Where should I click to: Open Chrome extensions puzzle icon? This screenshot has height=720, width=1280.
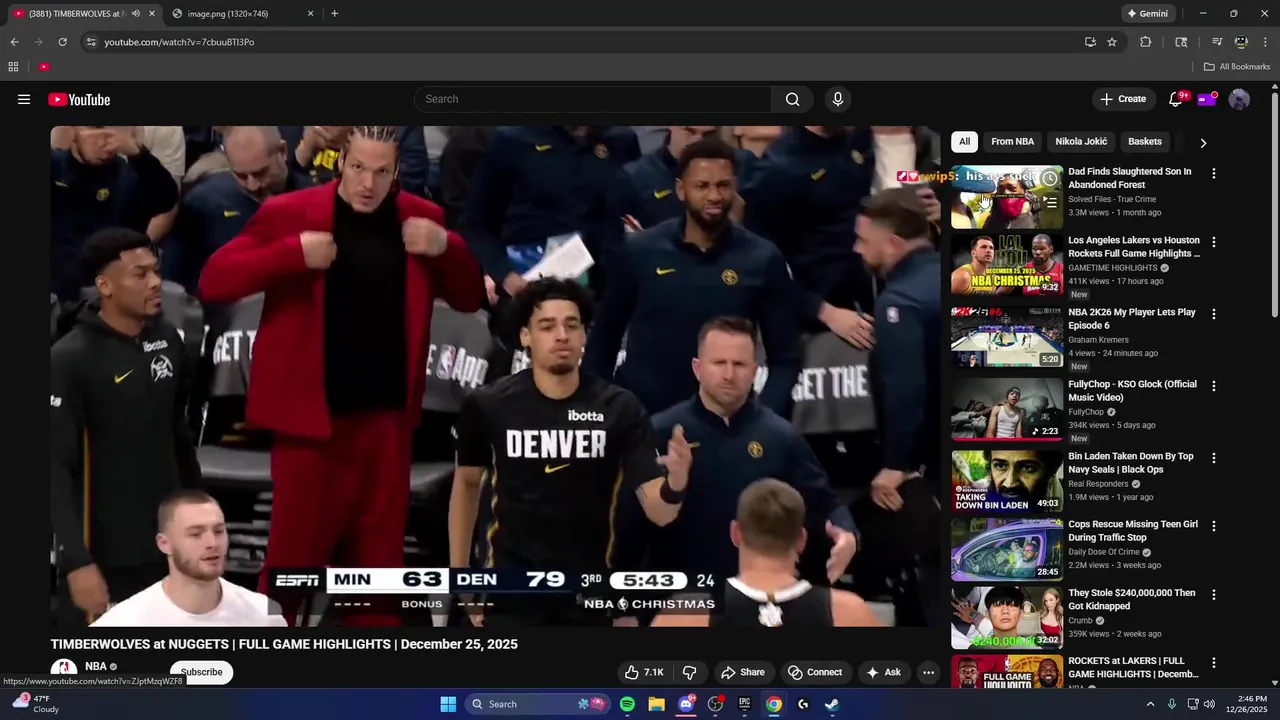pyautogui.click(x=1146, y=42)
